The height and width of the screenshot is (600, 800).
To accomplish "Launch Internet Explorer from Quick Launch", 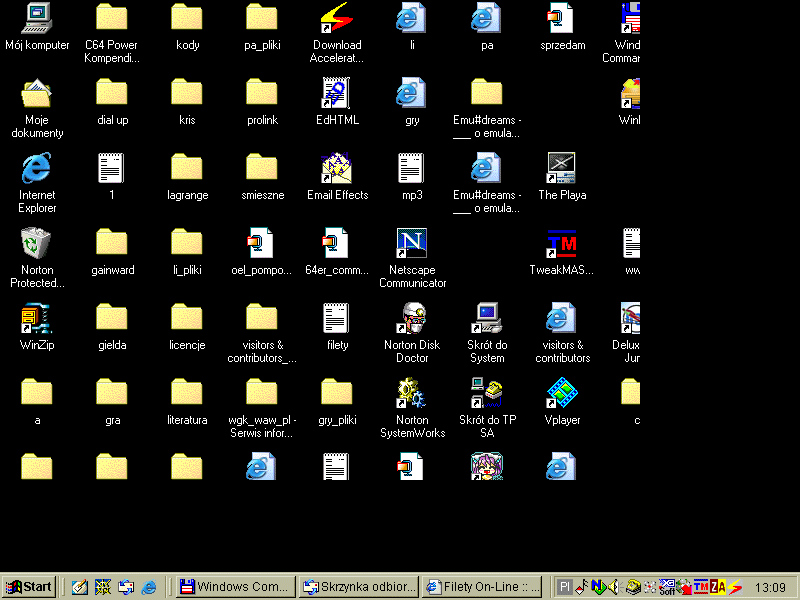I will pyautogui.click(x=149, y=587).
